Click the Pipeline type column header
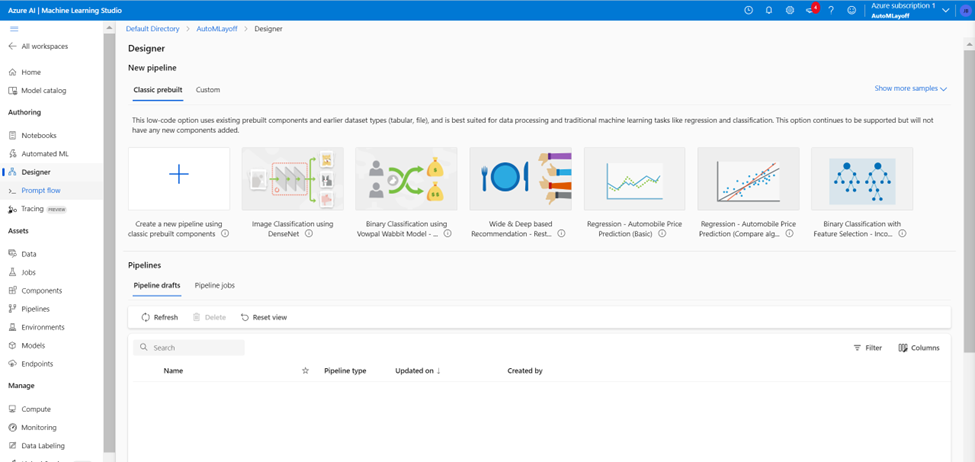 [345, 371]
